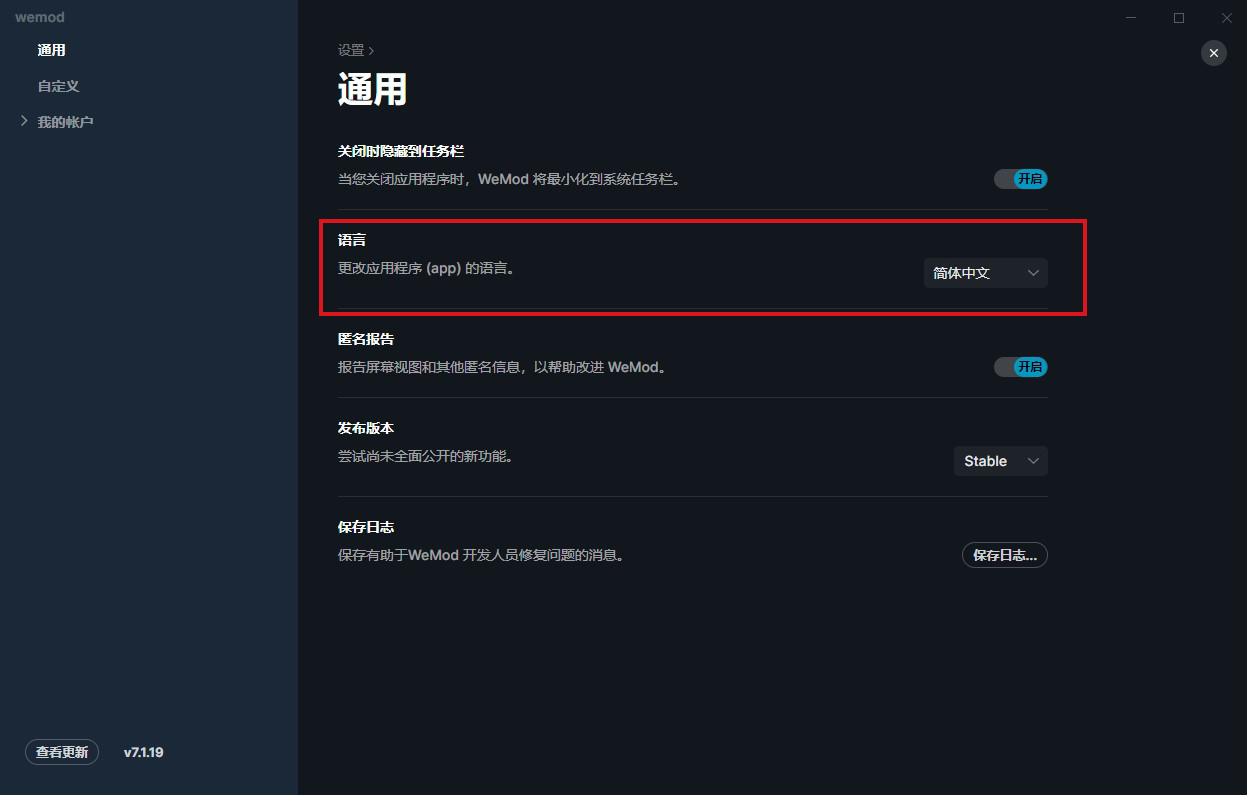The width and height of the screenshot is (1247, 795).
Task: Click the 设置 breadcrumb link
Action: tap(351, 50)
